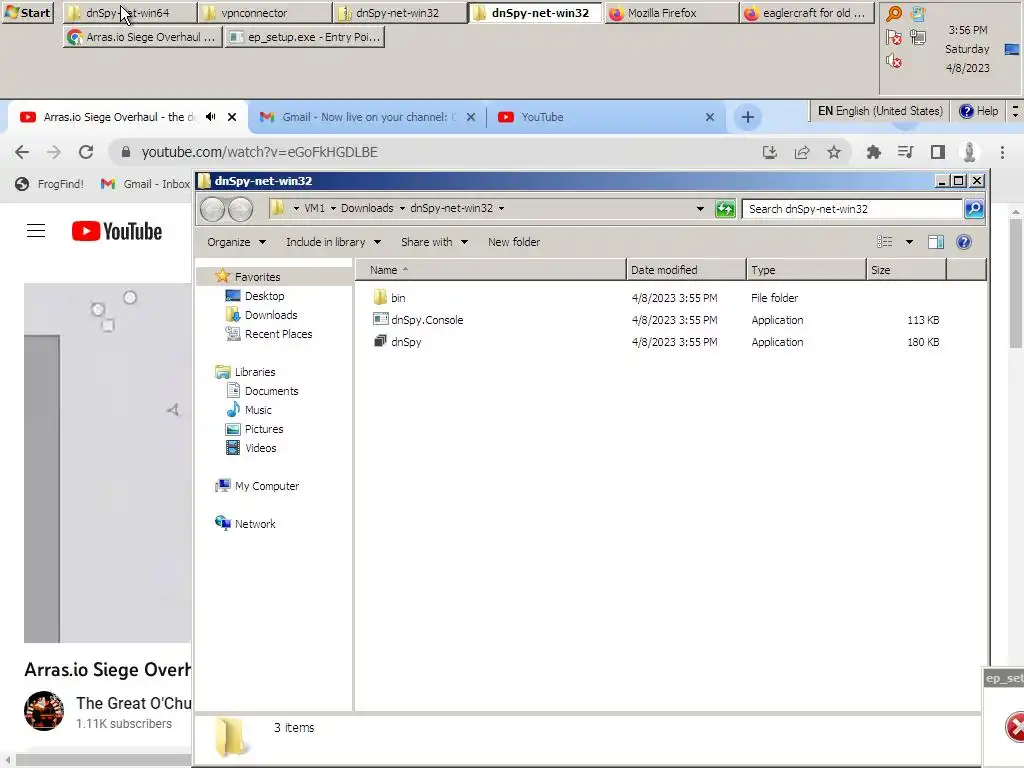Sort files by Type column
Screen dimensions: 1024x768
(806, 270)
